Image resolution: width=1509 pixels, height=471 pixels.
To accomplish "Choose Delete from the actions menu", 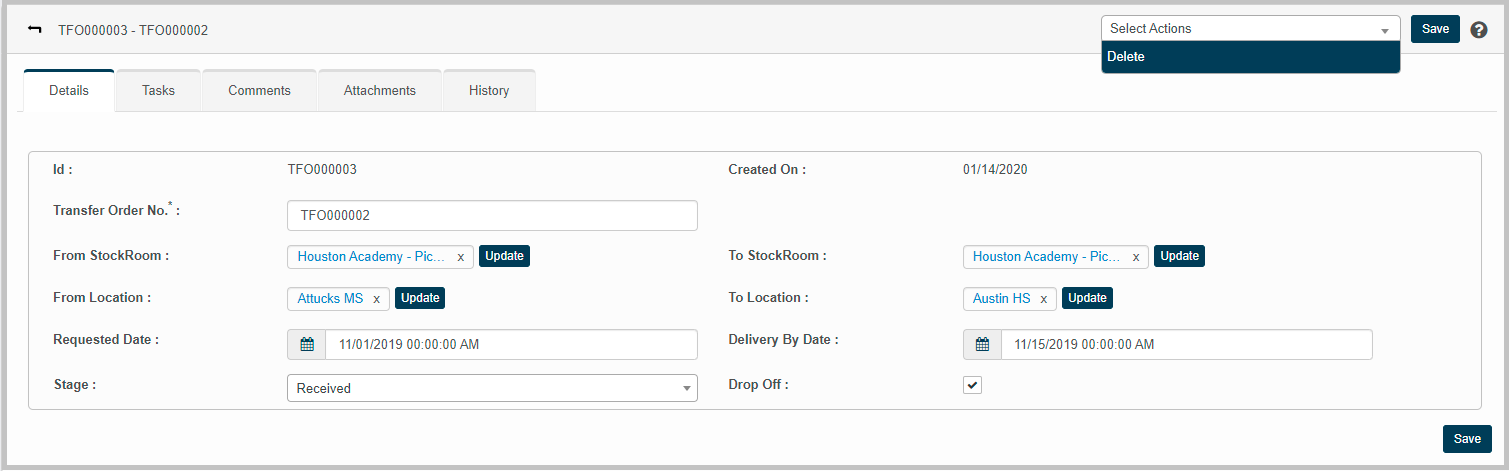I will click(x=1250, y=57).
